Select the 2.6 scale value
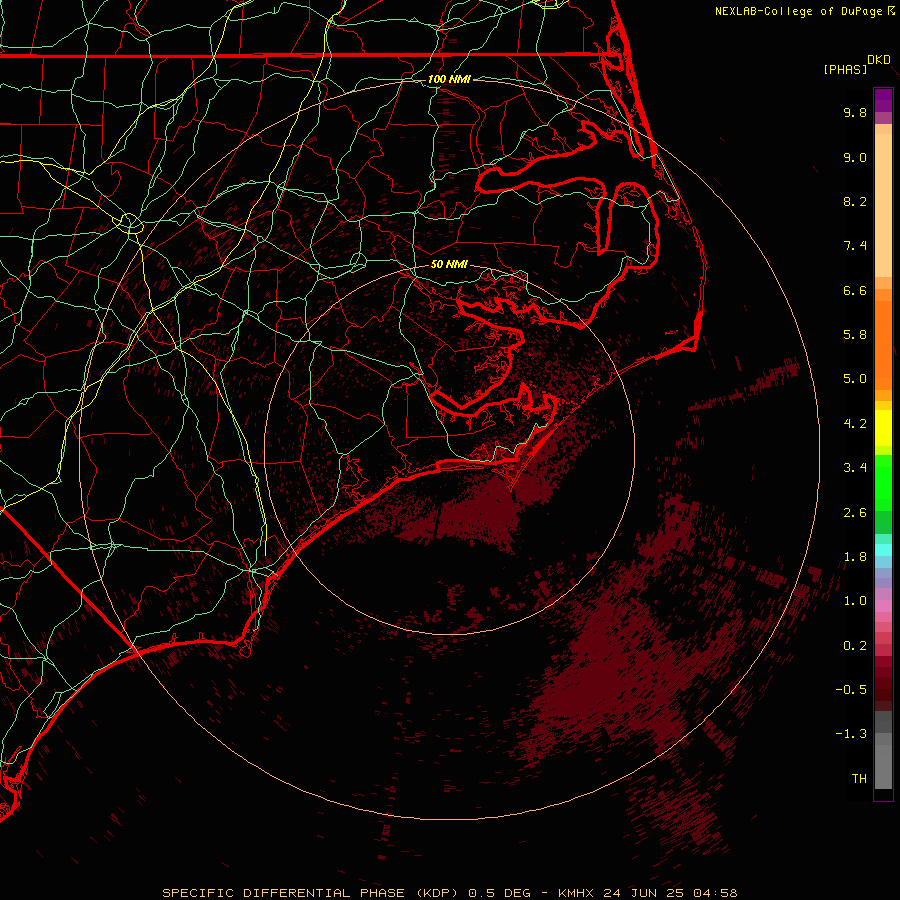 (x=855, y=513)
